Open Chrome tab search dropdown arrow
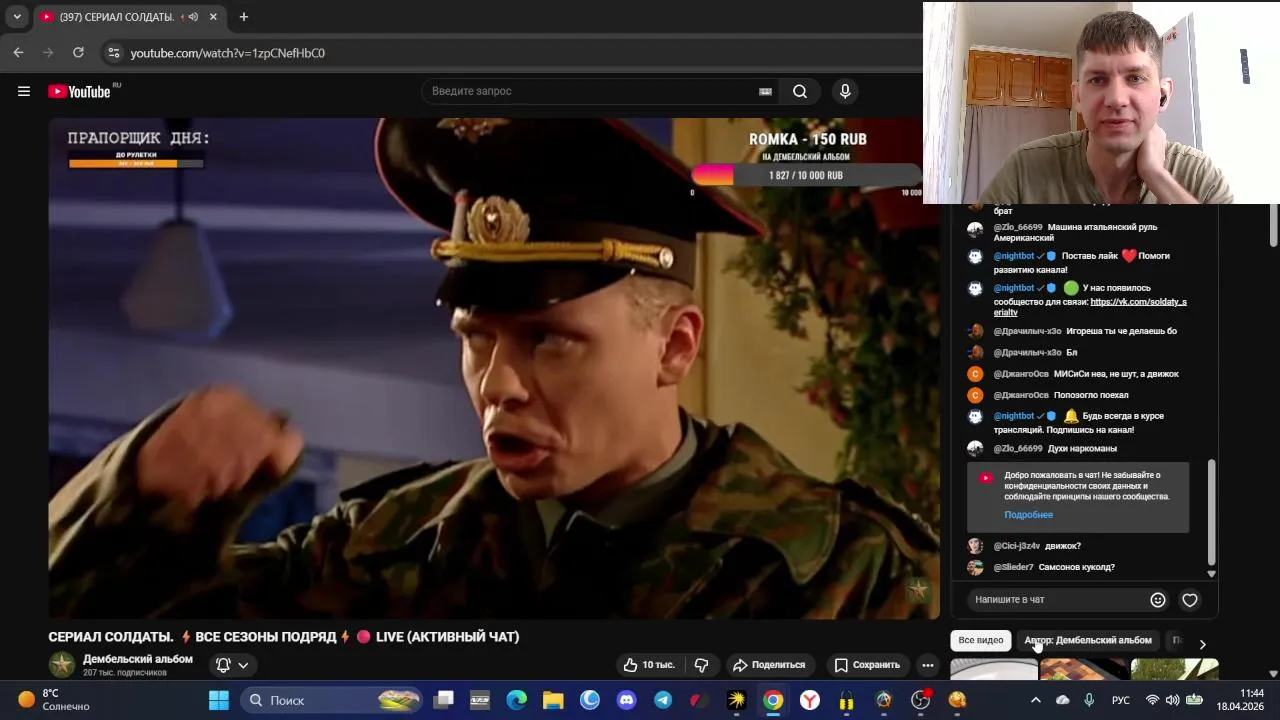The width and height of the screenshot is (1280, 720). (x=17, y=17)
